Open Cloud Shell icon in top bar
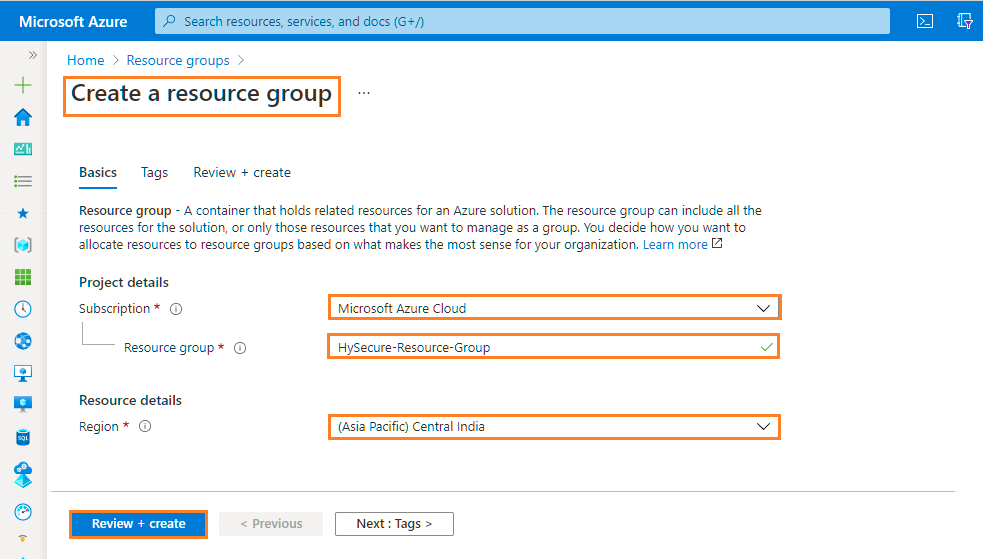This screenshot has height=560, width=983. click(x=925, y=21)
